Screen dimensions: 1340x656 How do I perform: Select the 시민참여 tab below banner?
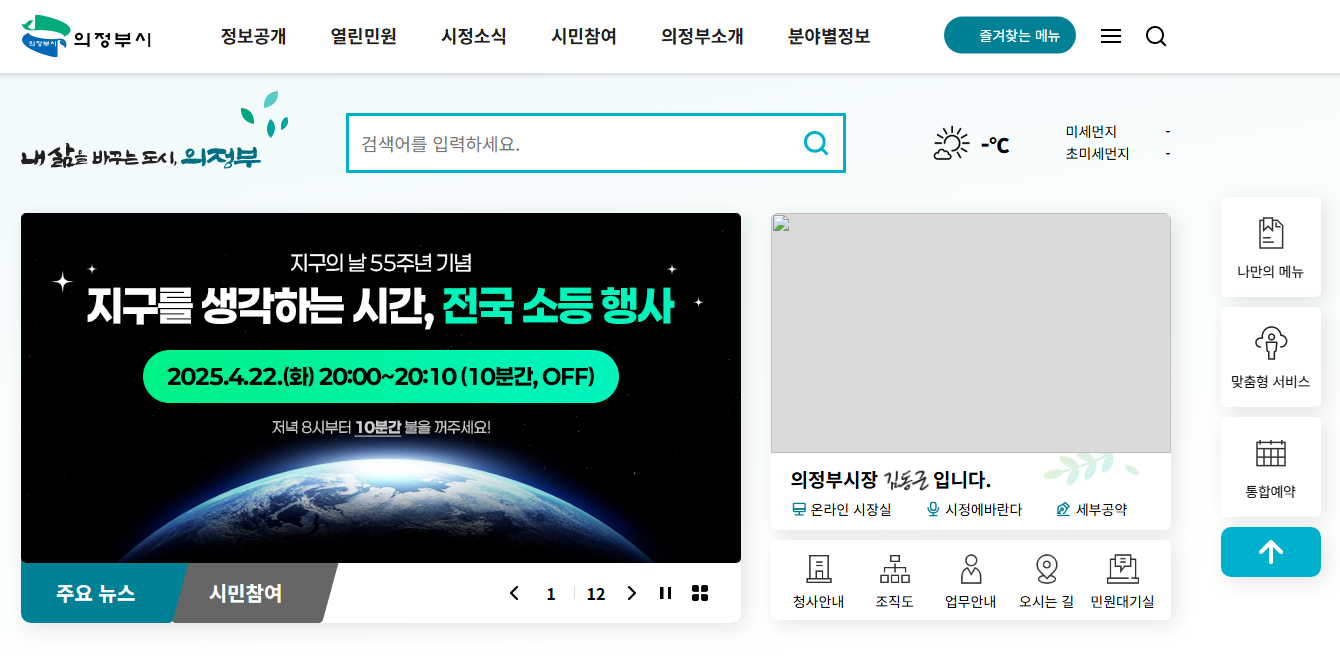point(246,593)
